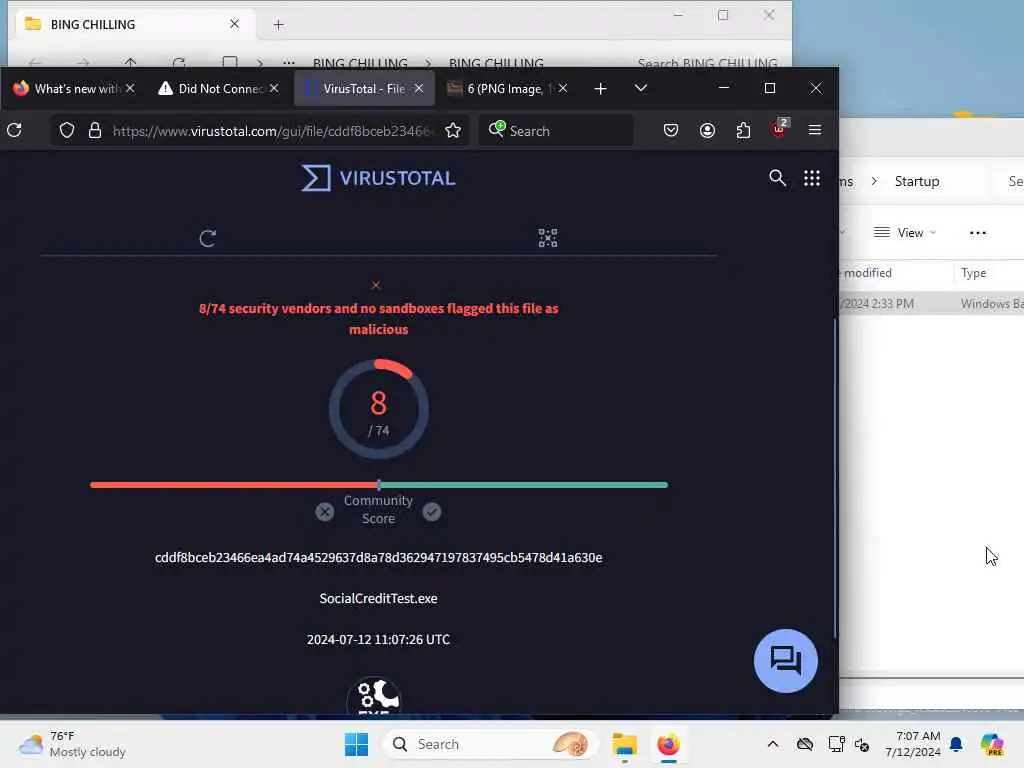Screen dimensions: 1024x768
Task: Click the 8/74 detection score circle
Action: point(379,409)
